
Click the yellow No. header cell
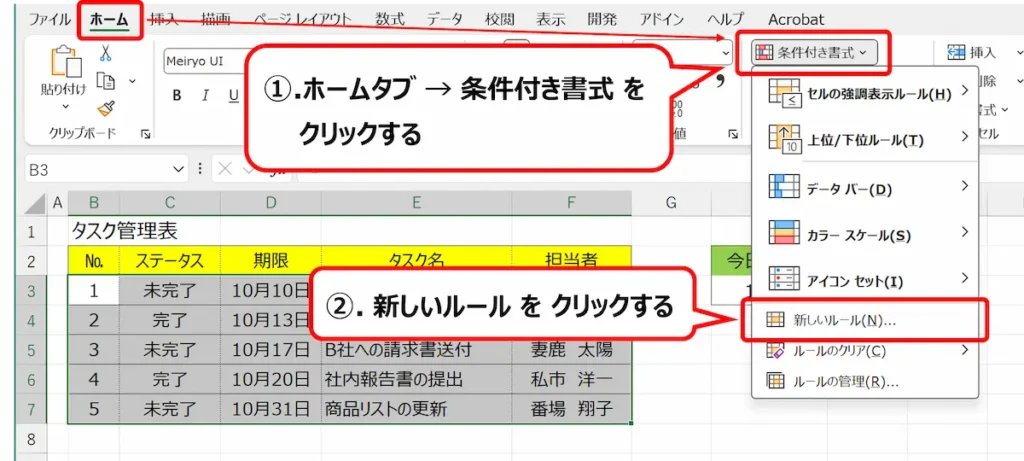tap(94, 261)
